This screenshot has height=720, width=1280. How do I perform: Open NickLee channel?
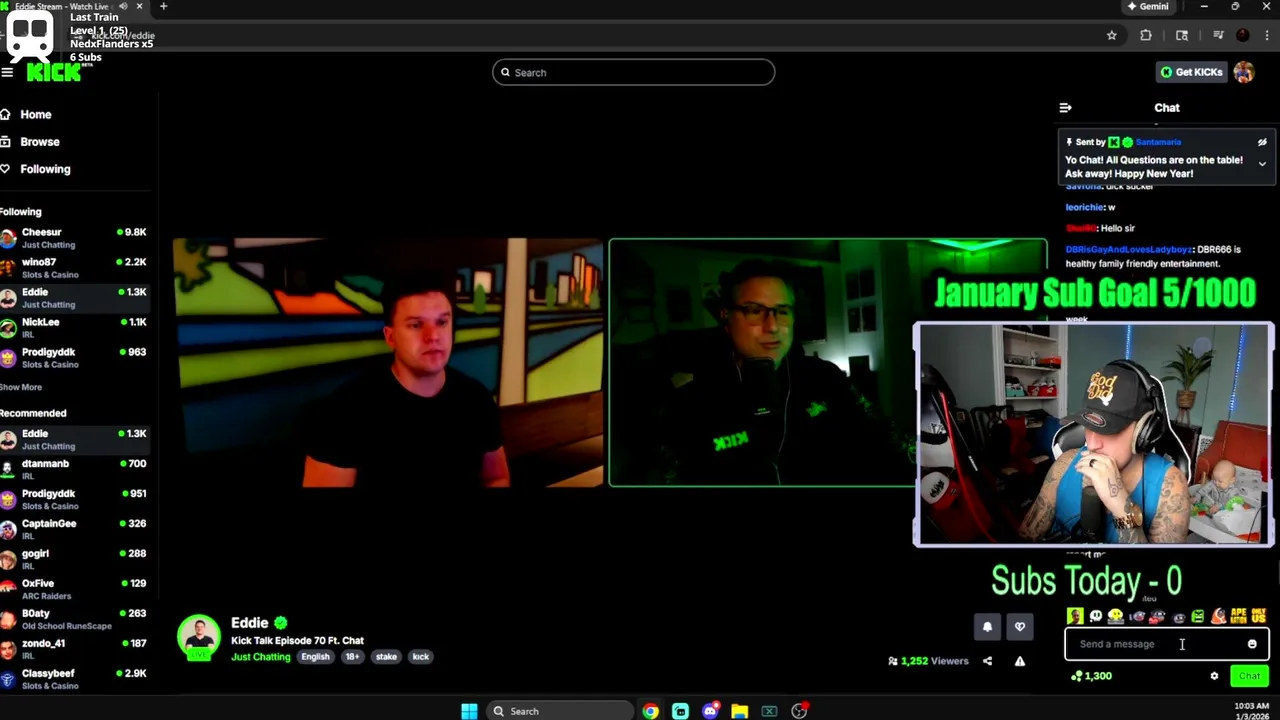[x=75, y=328]
